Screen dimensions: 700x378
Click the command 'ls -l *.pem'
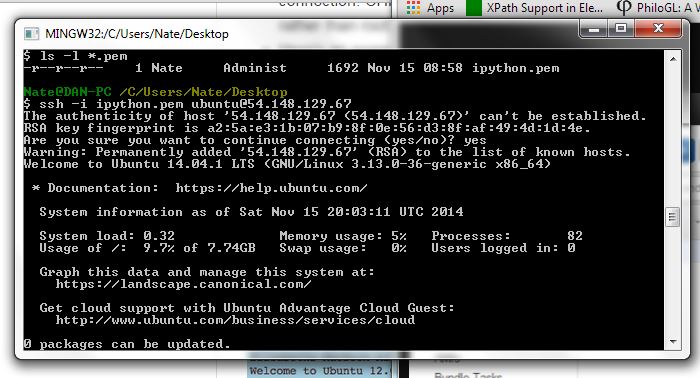click(x=83, y=56)
